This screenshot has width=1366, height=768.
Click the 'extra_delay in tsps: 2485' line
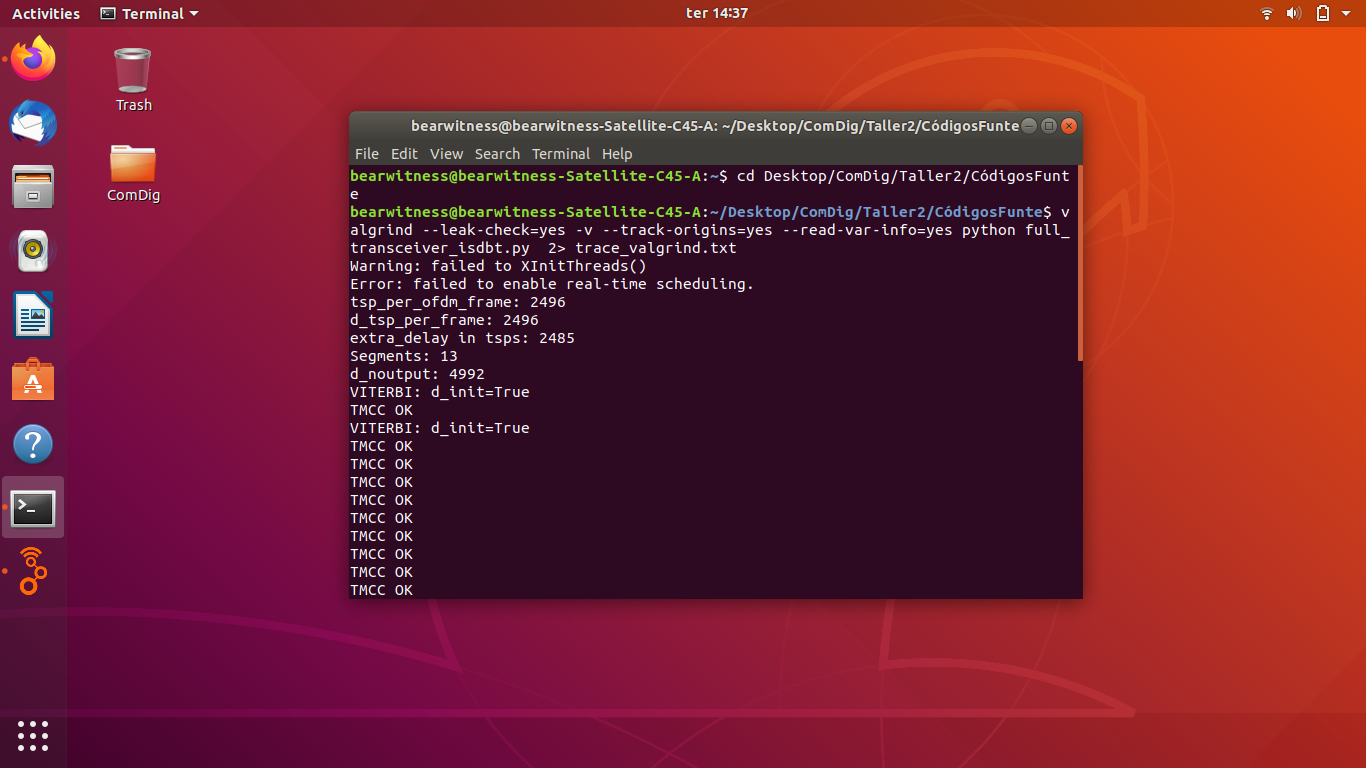(x=462, y=338)
